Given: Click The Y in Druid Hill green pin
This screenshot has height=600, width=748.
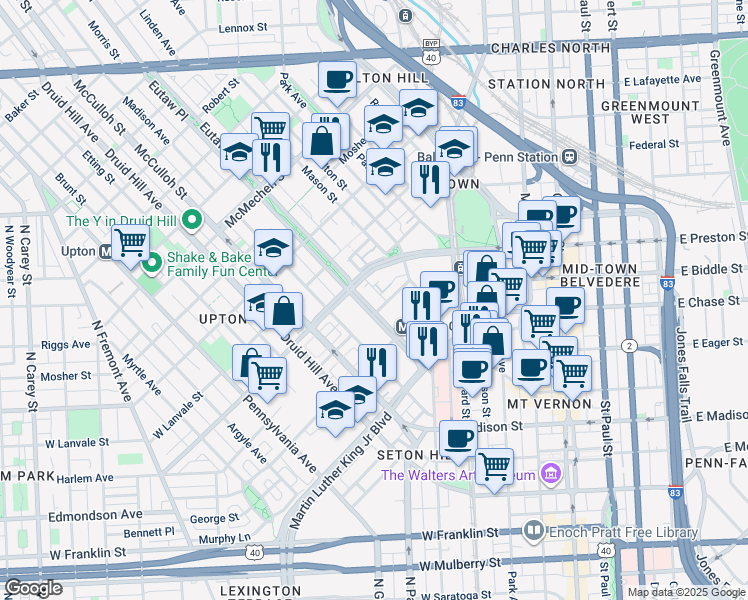Looking at the screenshot, I should [192, 221].
